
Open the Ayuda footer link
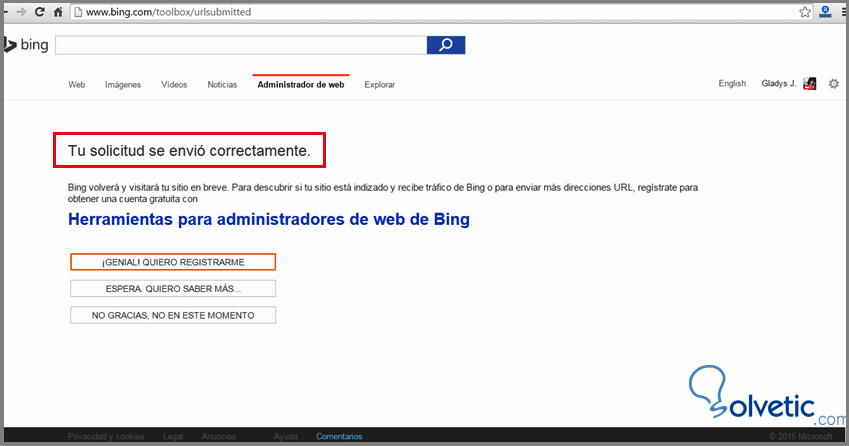285,436
